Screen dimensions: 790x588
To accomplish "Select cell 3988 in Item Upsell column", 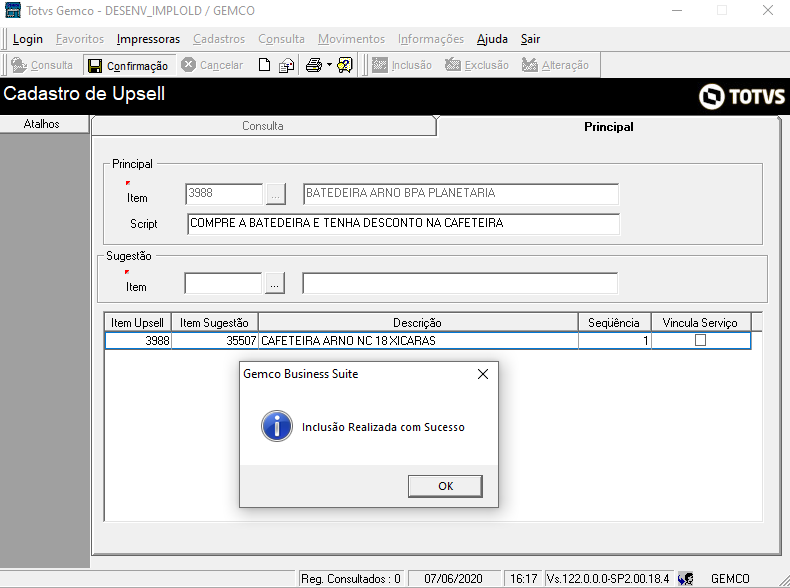I will tap(138, 341).
